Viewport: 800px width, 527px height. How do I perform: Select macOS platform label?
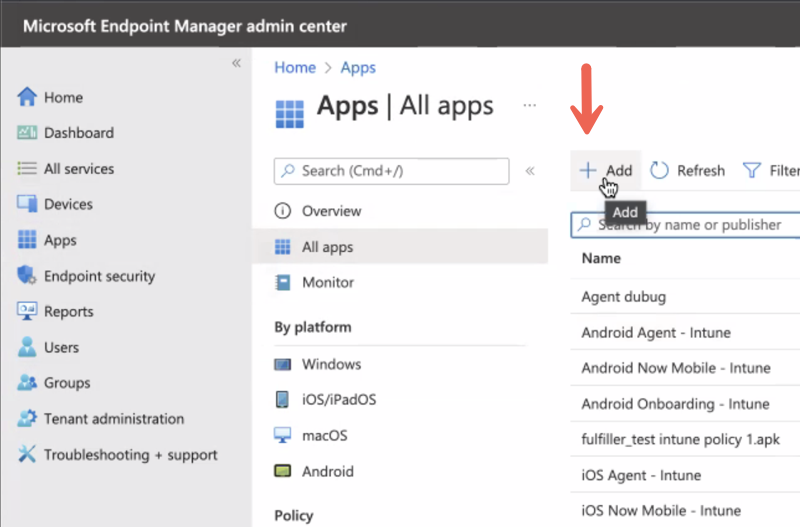click(324, 435)
